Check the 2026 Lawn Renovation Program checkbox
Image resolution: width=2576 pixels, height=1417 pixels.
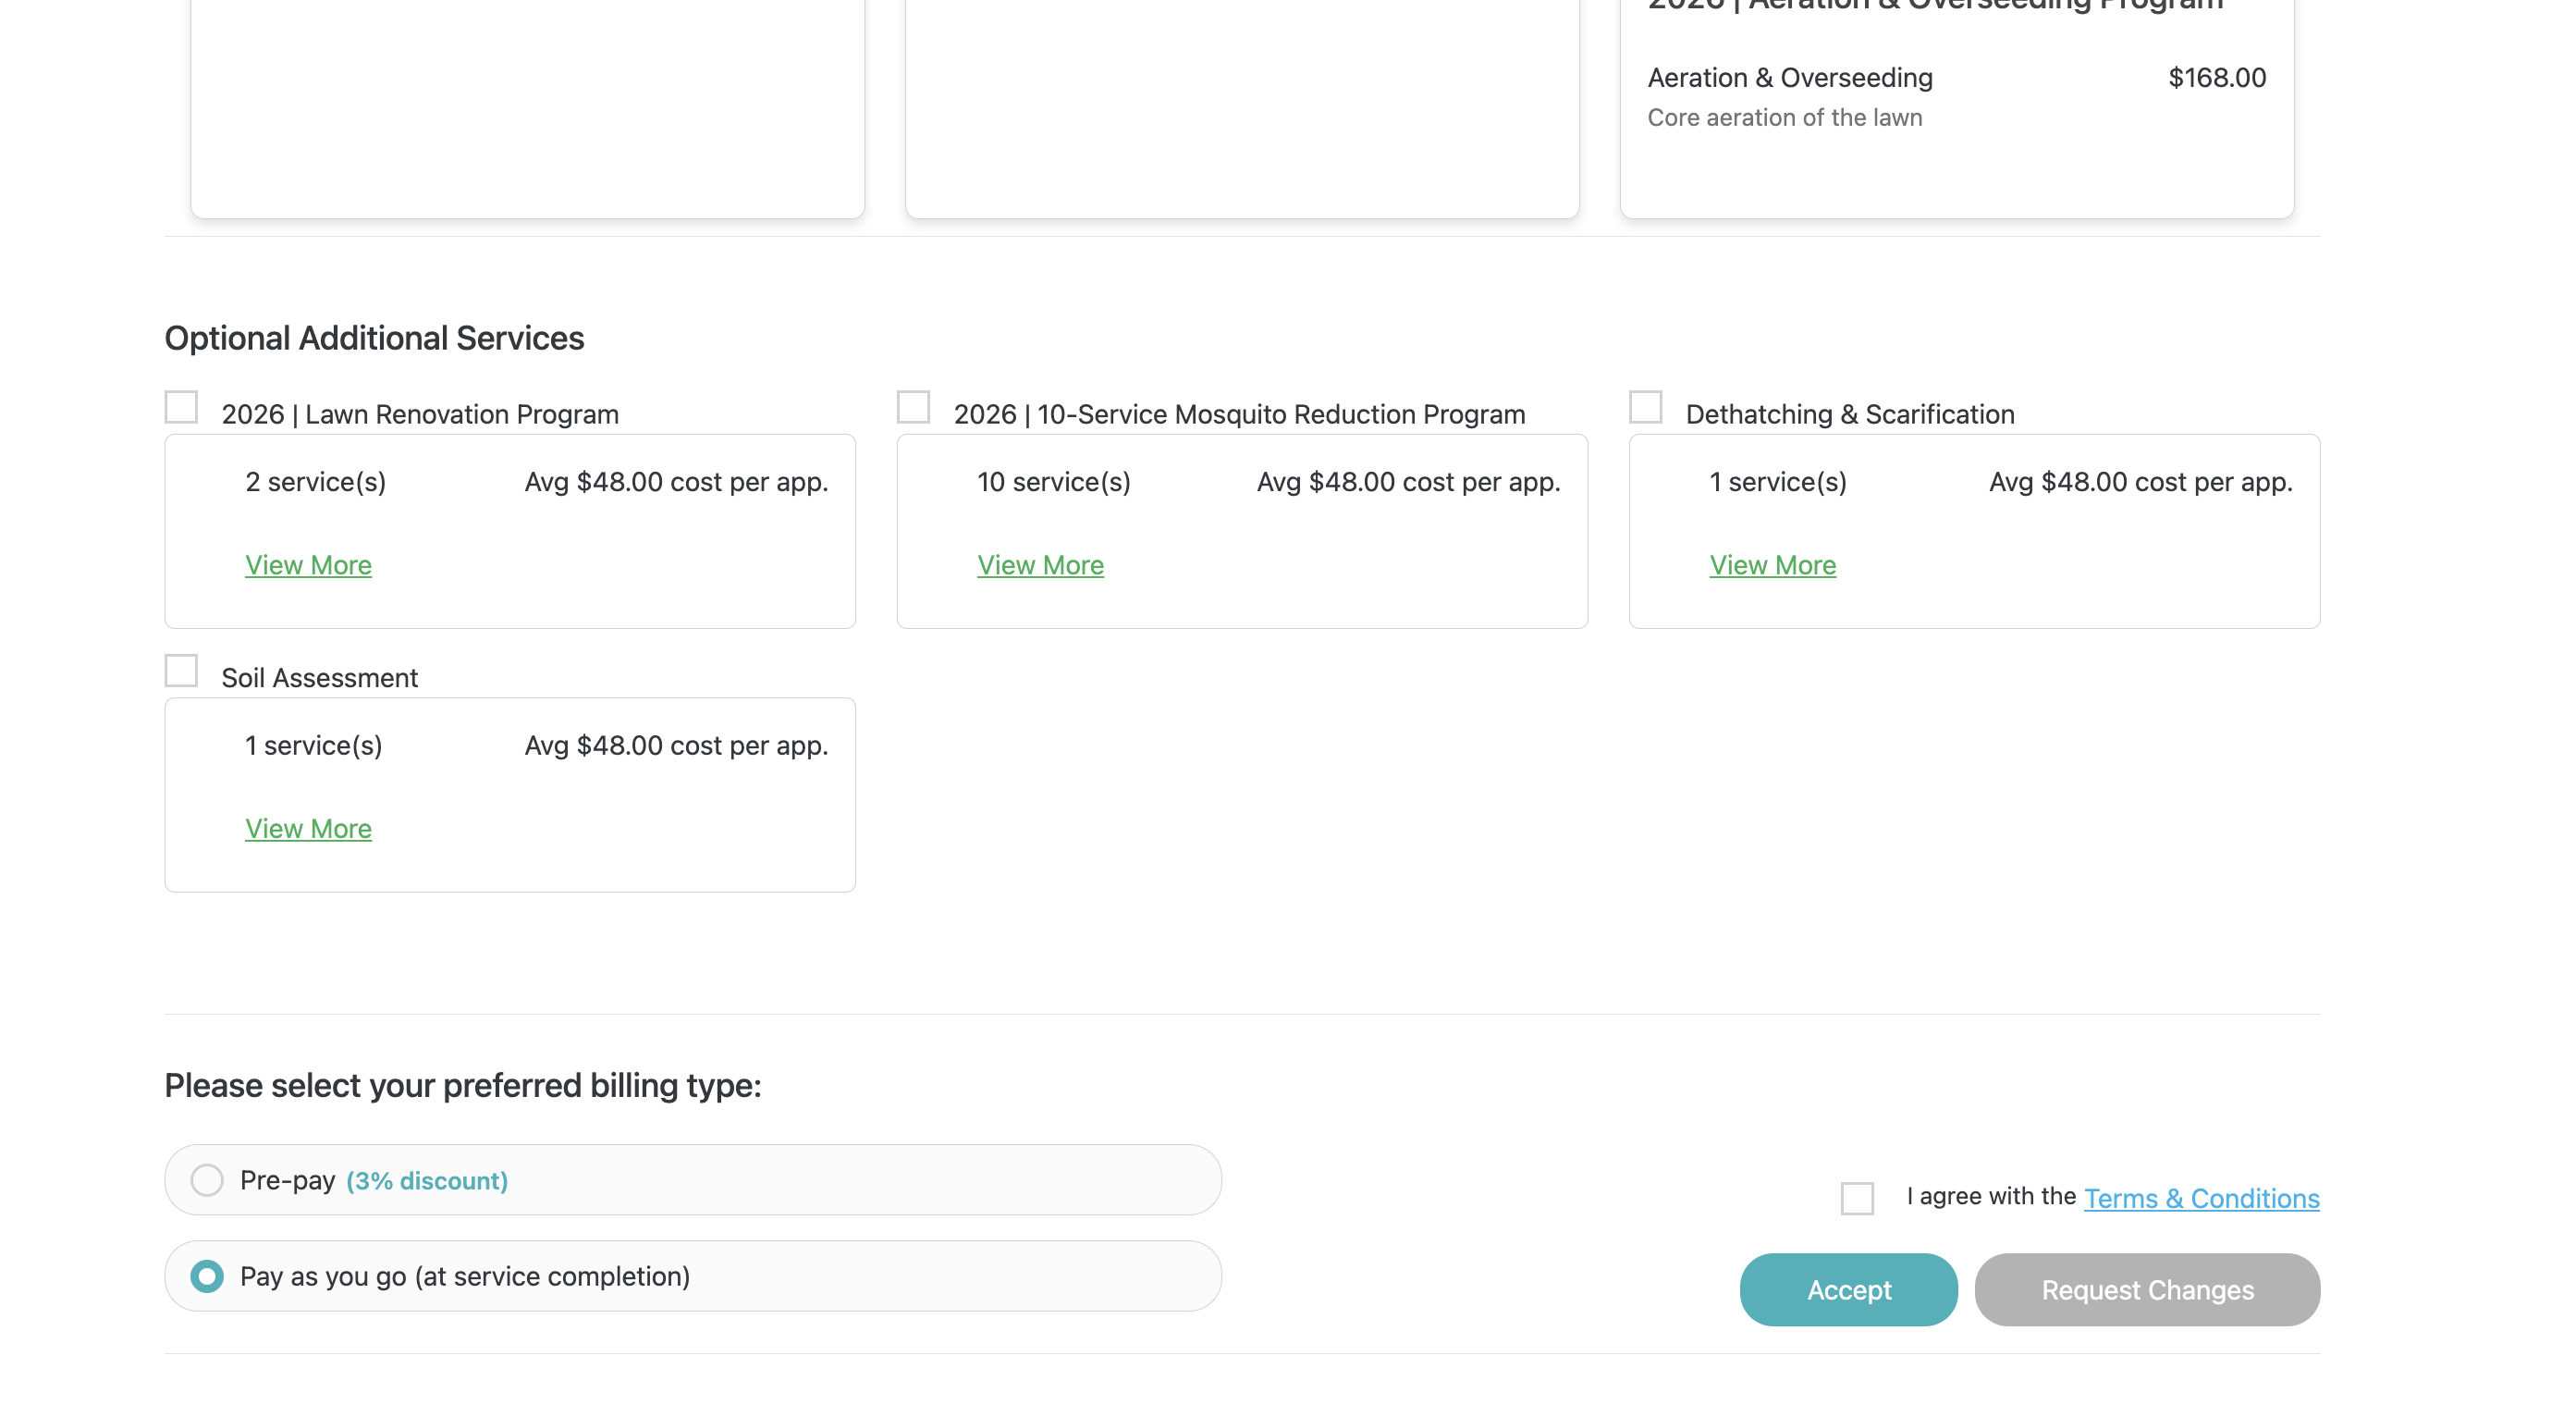click(181, 407)
